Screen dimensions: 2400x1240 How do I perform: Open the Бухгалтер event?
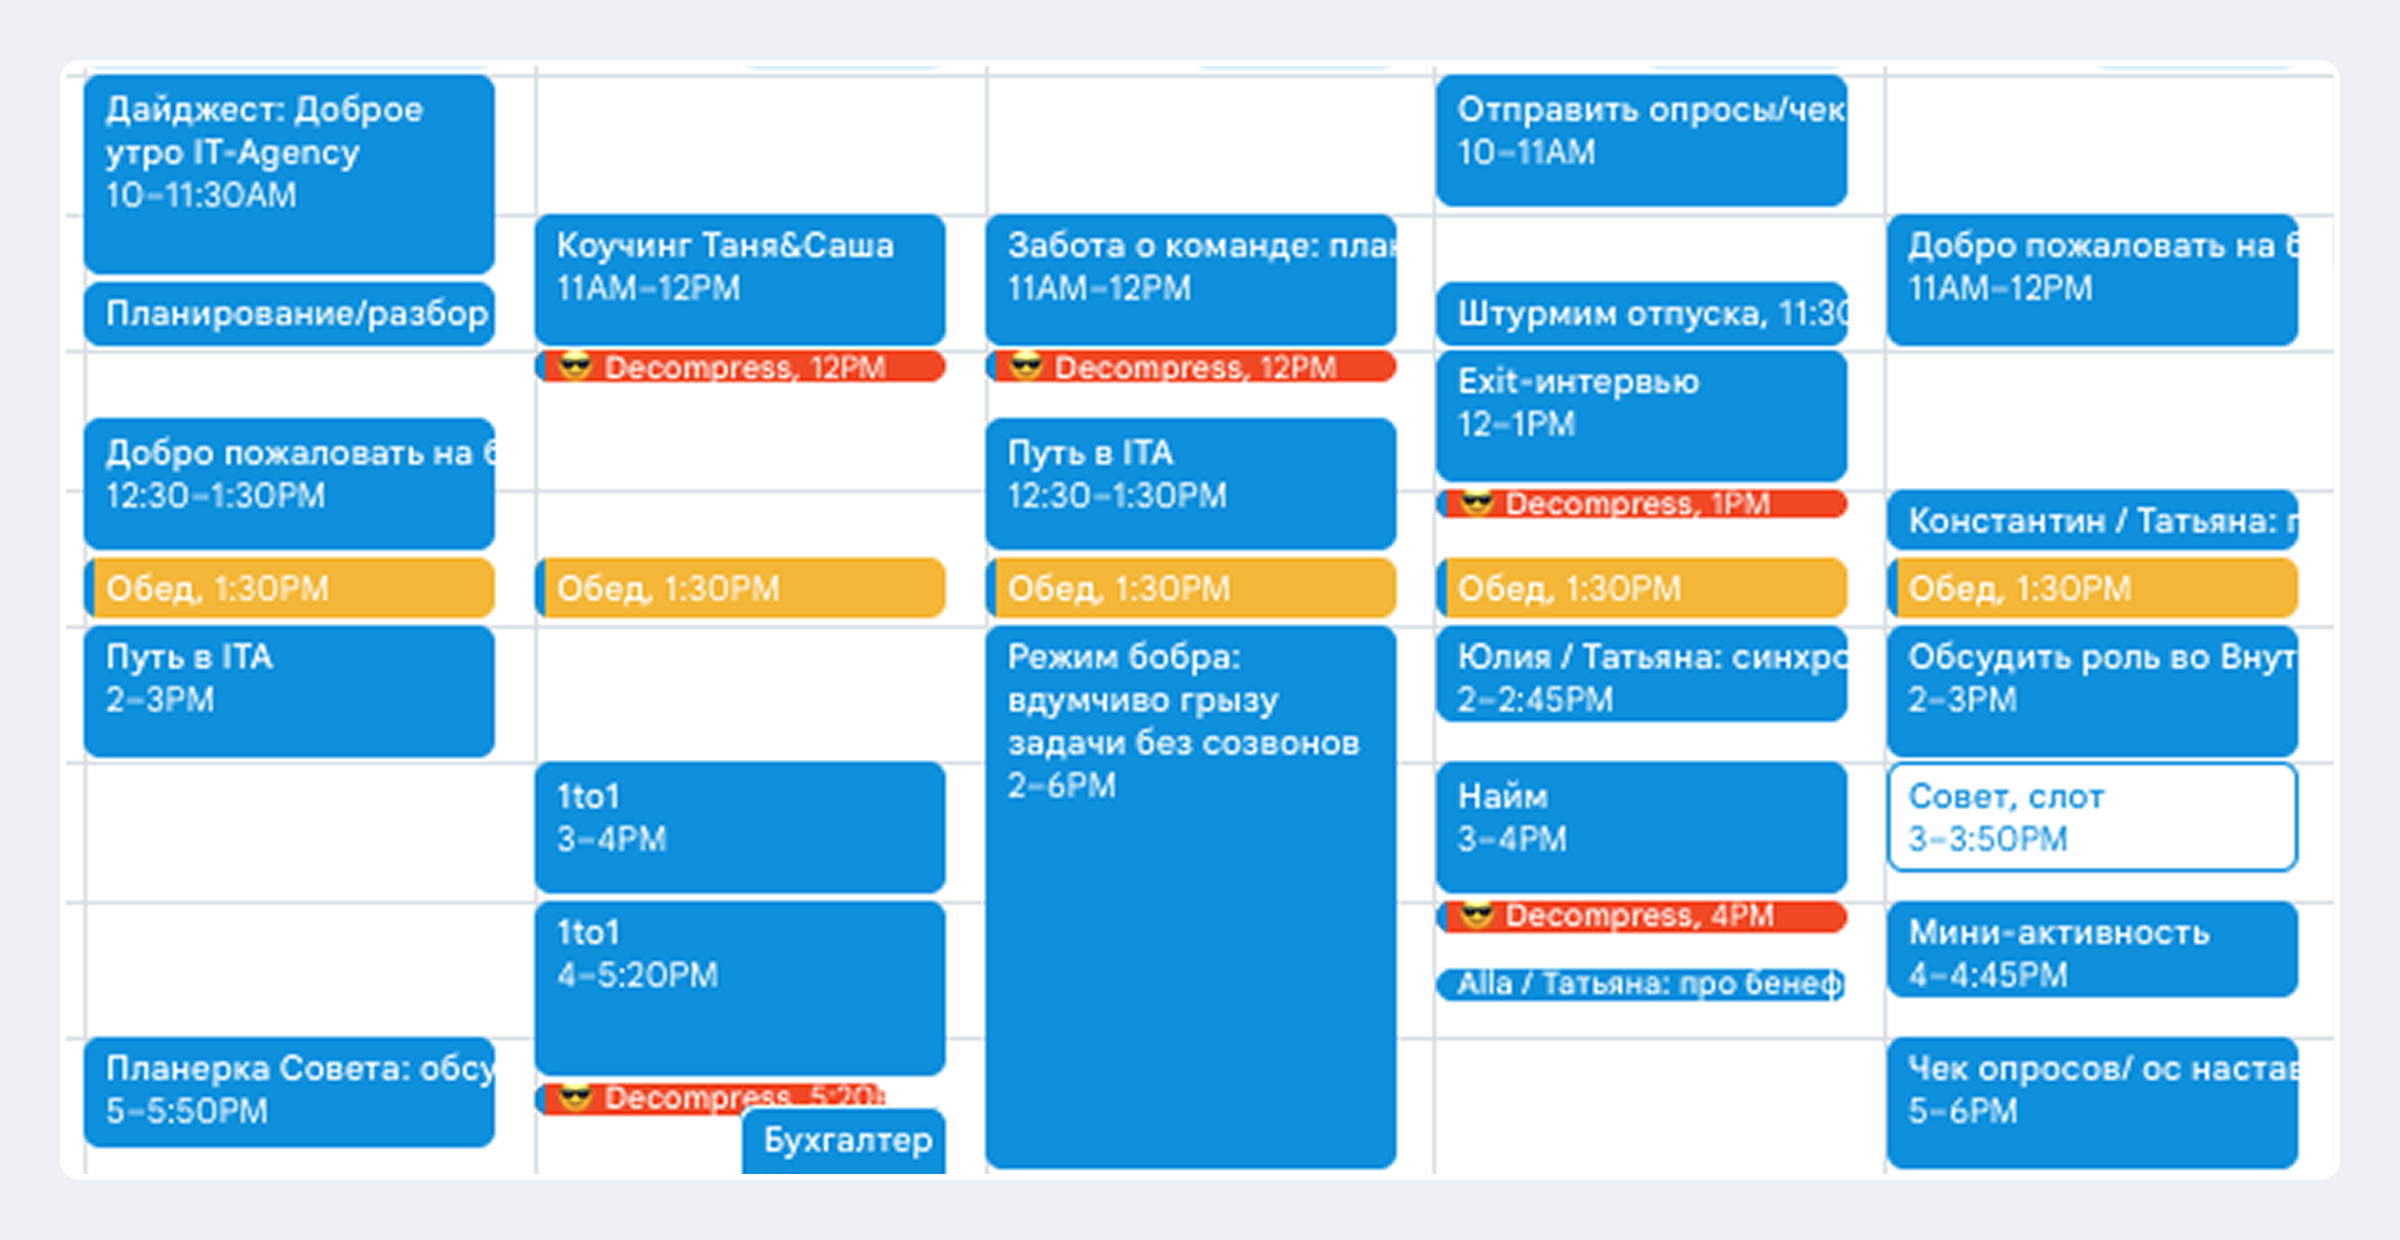pos(845,1141)
